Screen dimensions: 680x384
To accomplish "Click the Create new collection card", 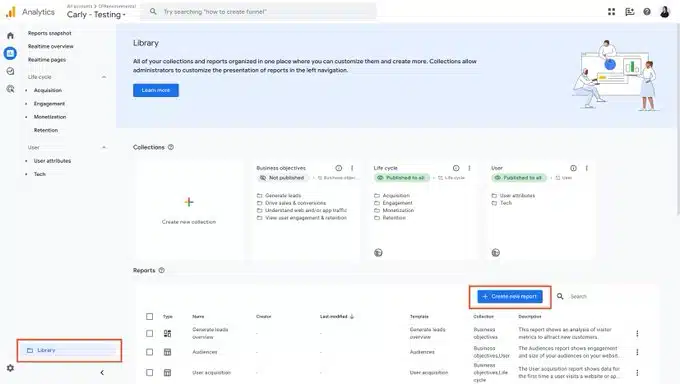I will click(x=189, y=210).
